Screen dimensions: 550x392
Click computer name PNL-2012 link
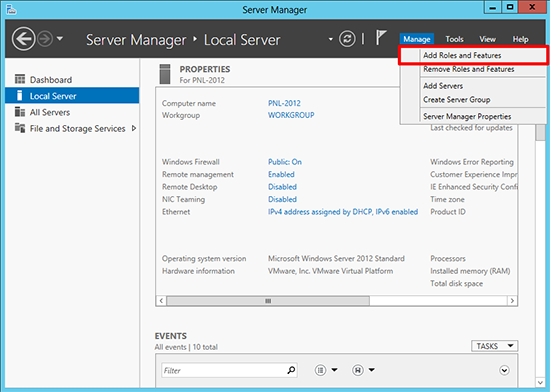click(284, 103)
